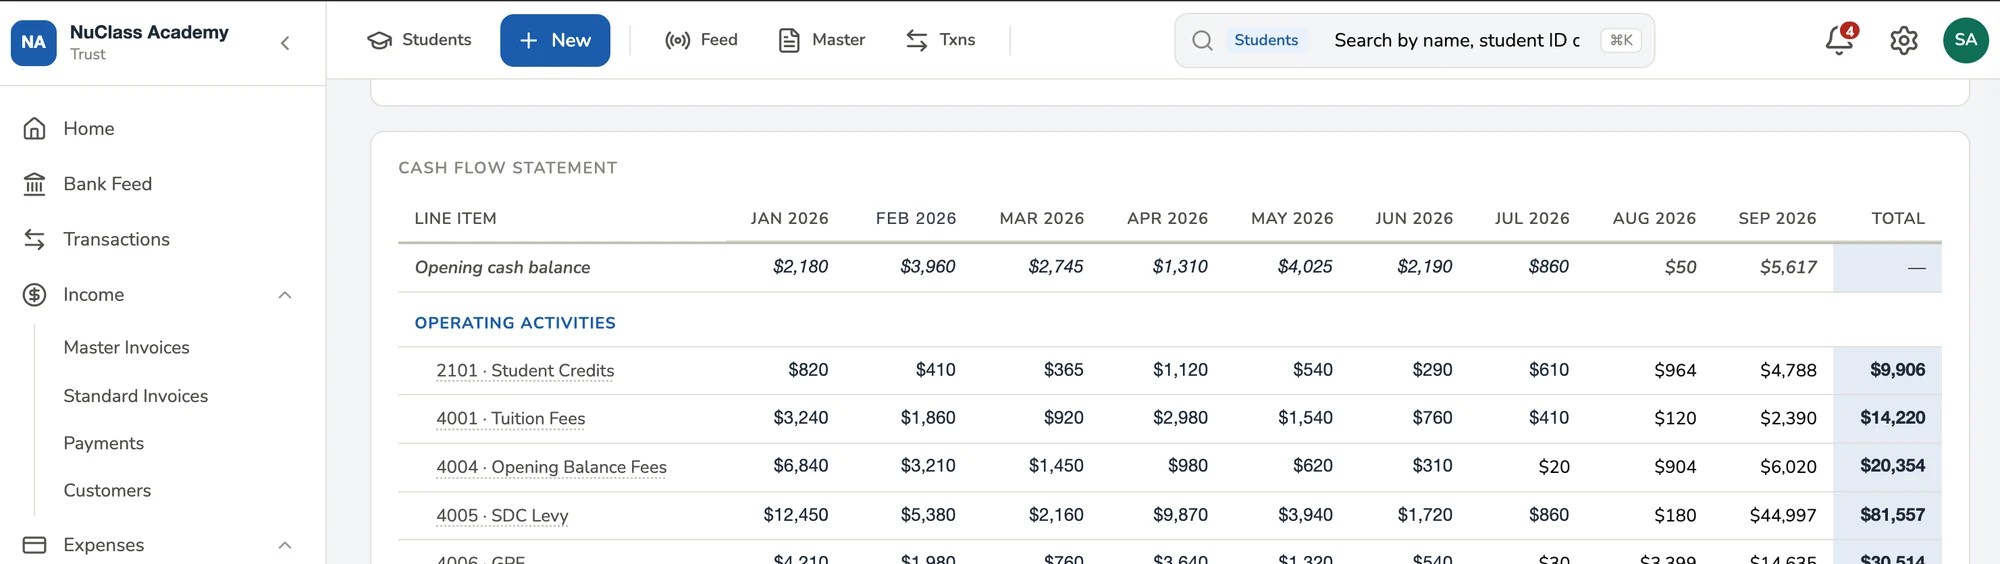This screenshot has height=564, width=2000.
Task: Click the magnifier search icon
Action: 1203,40
